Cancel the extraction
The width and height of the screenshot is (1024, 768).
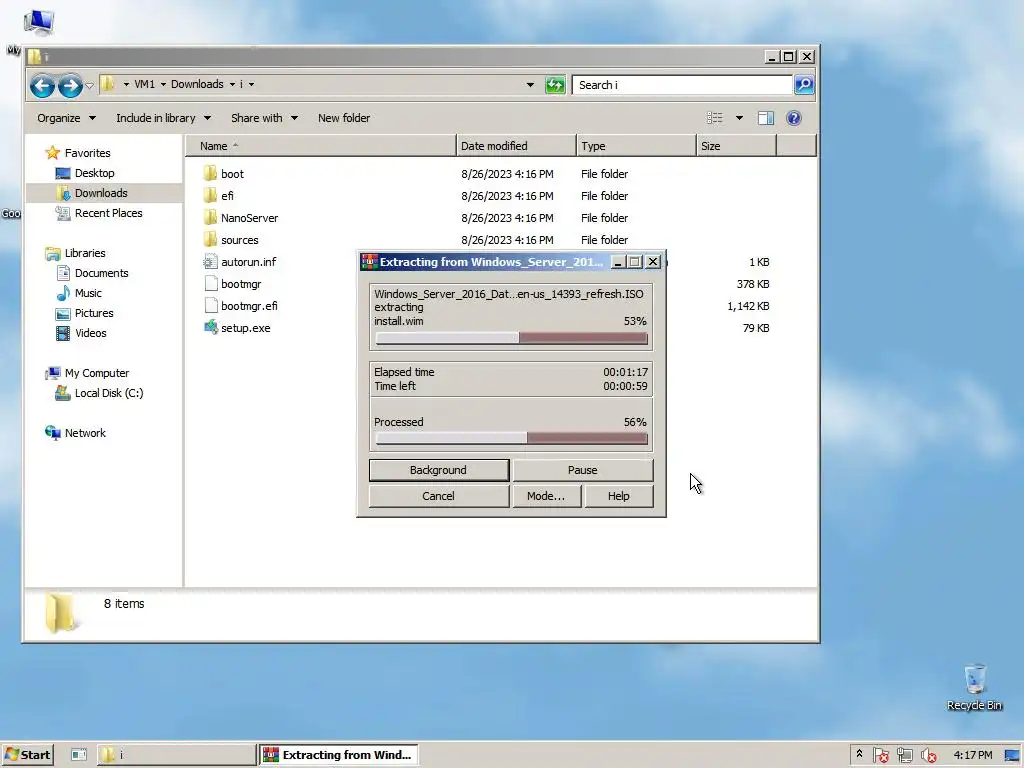(x=439, y=496)
